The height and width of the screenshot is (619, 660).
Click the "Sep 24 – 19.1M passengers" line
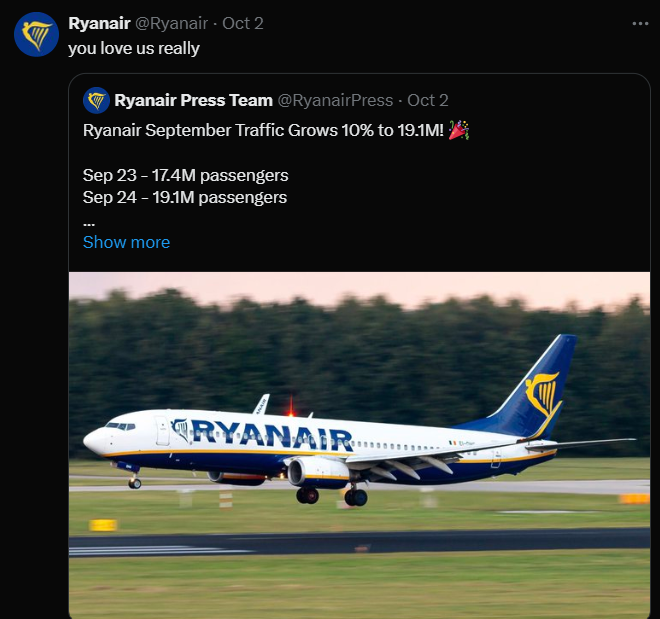[185, 197]
